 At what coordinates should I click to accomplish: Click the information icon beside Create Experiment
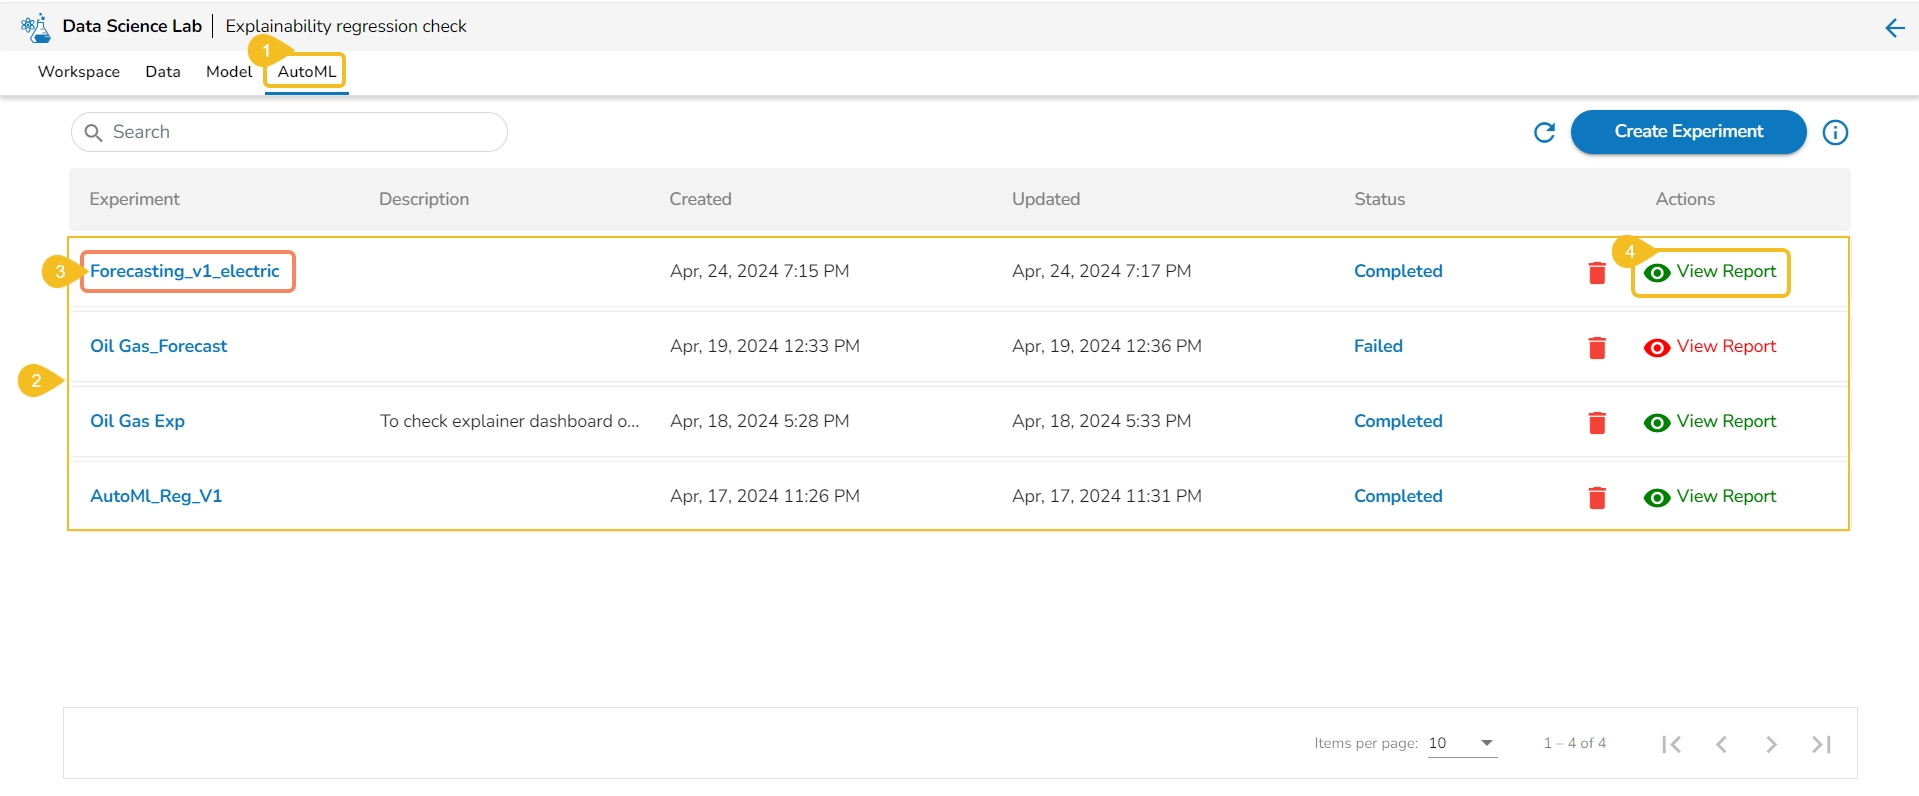[x=1835, y=132]
